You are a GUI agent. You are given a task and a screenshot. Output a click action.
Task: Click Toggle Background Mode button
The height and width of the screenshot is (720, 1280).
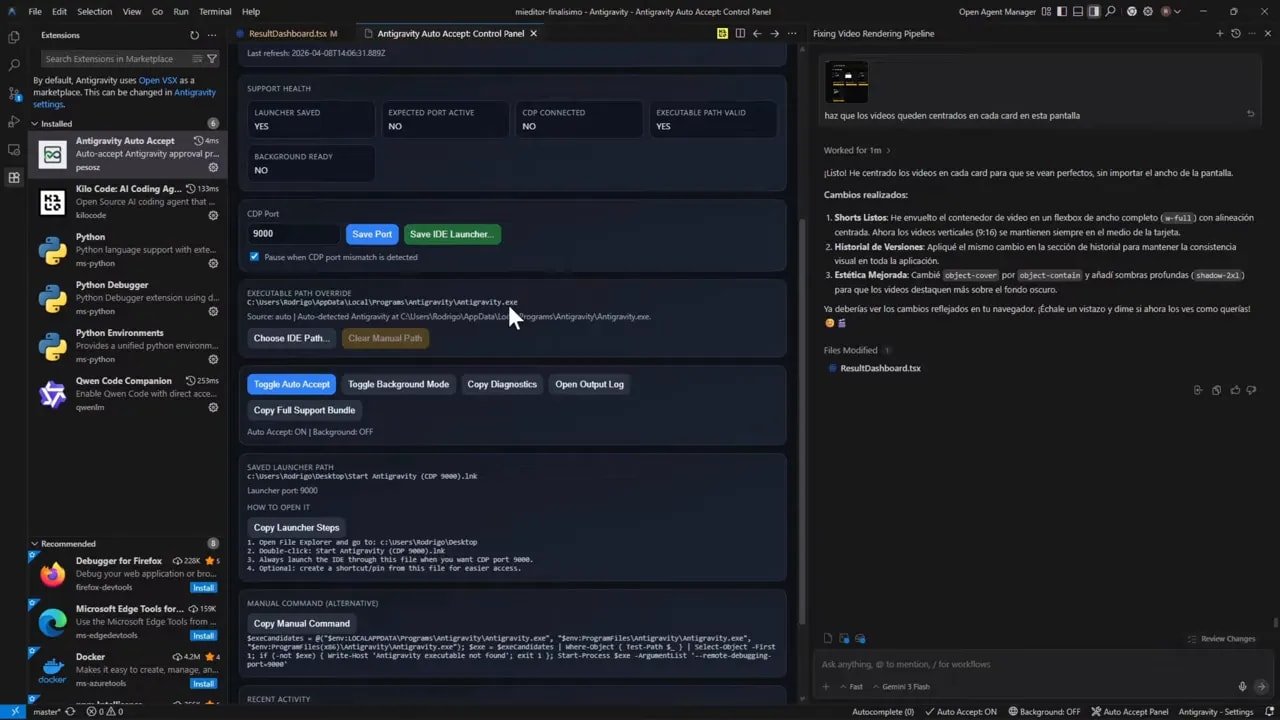[399, 384]
